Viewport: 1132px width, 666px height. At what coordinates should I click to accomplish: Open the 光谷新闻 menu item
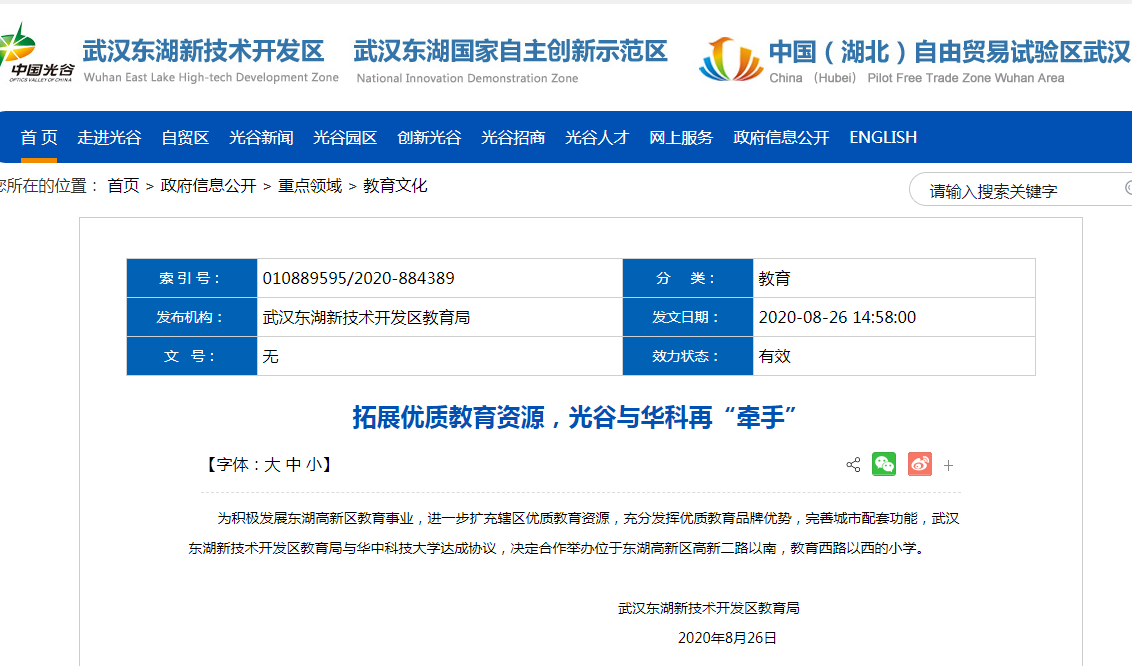[x=261, y=138]
